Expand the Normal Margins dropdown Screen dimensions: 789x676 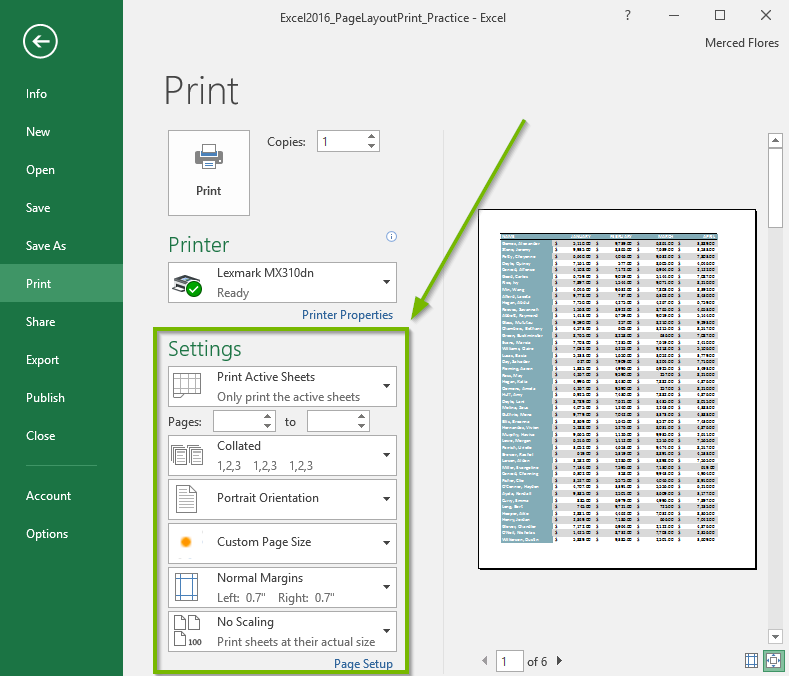click(x=282, y=587)
